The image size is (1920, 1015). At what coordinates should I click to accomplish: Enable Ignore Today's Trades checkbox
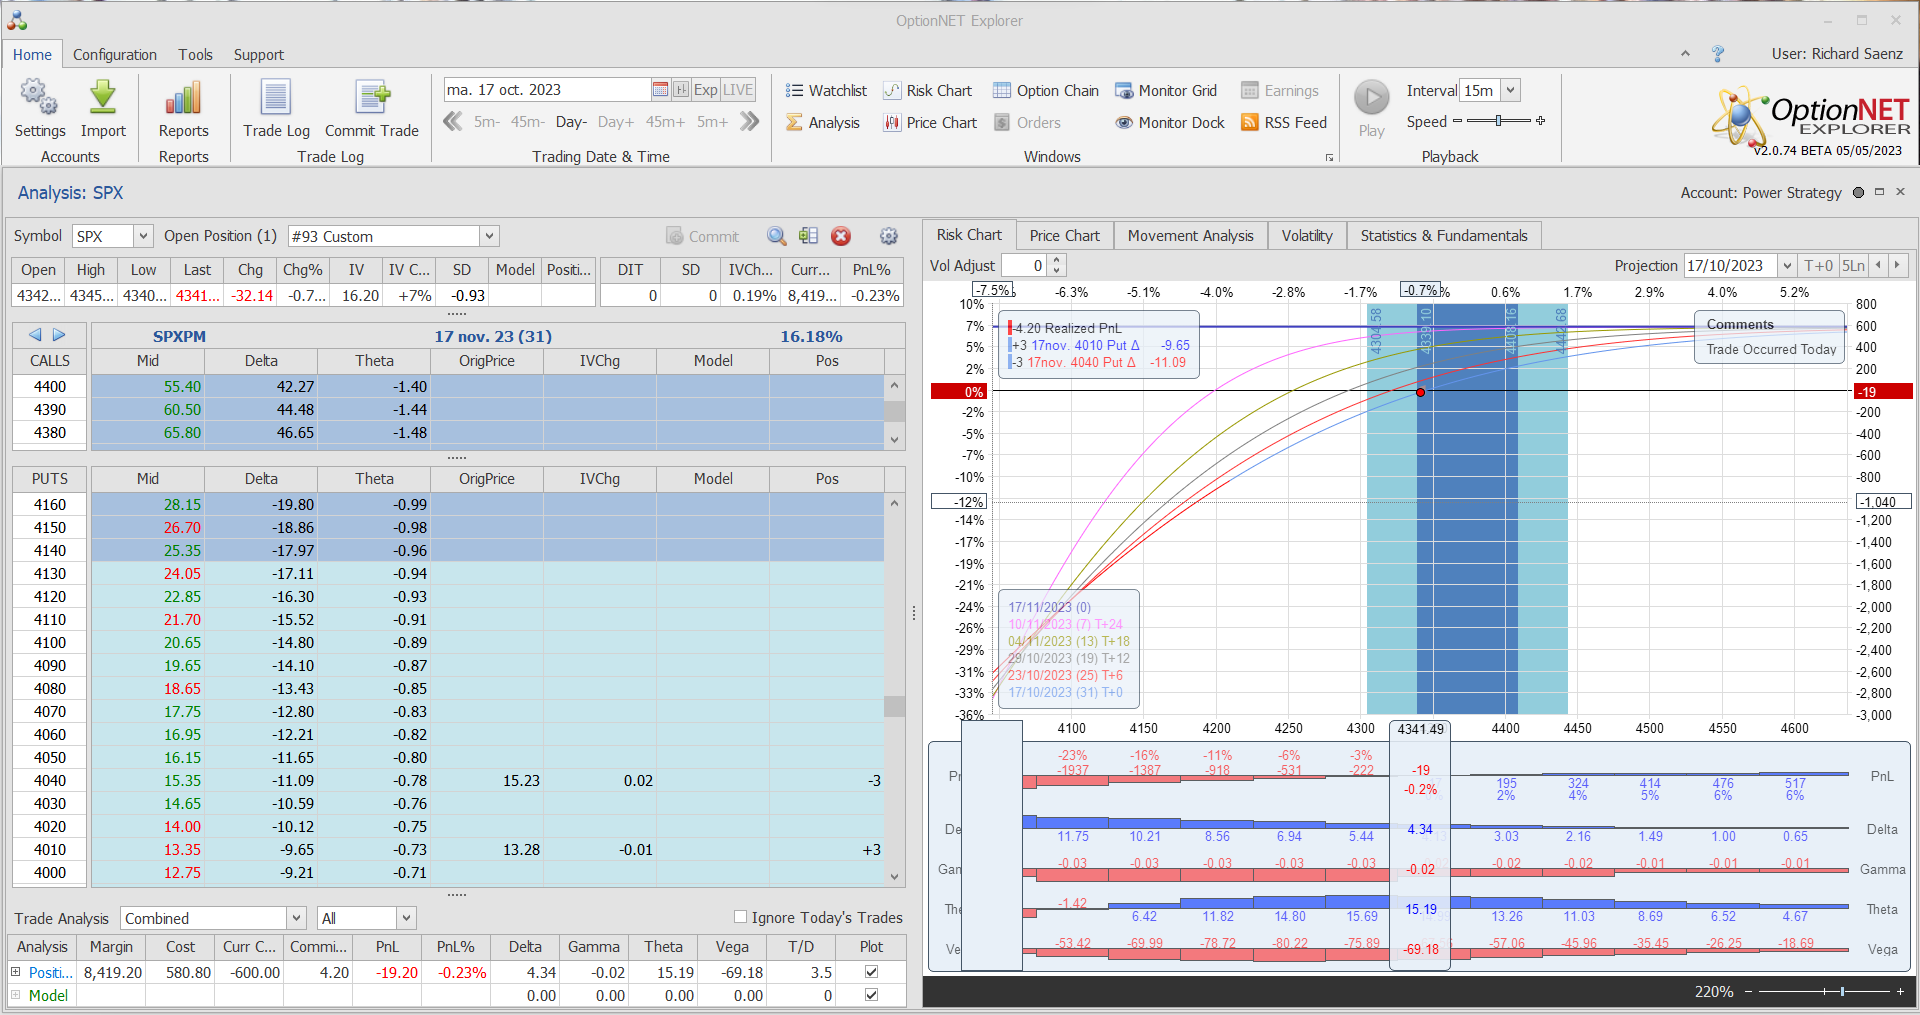pos(740,917)
